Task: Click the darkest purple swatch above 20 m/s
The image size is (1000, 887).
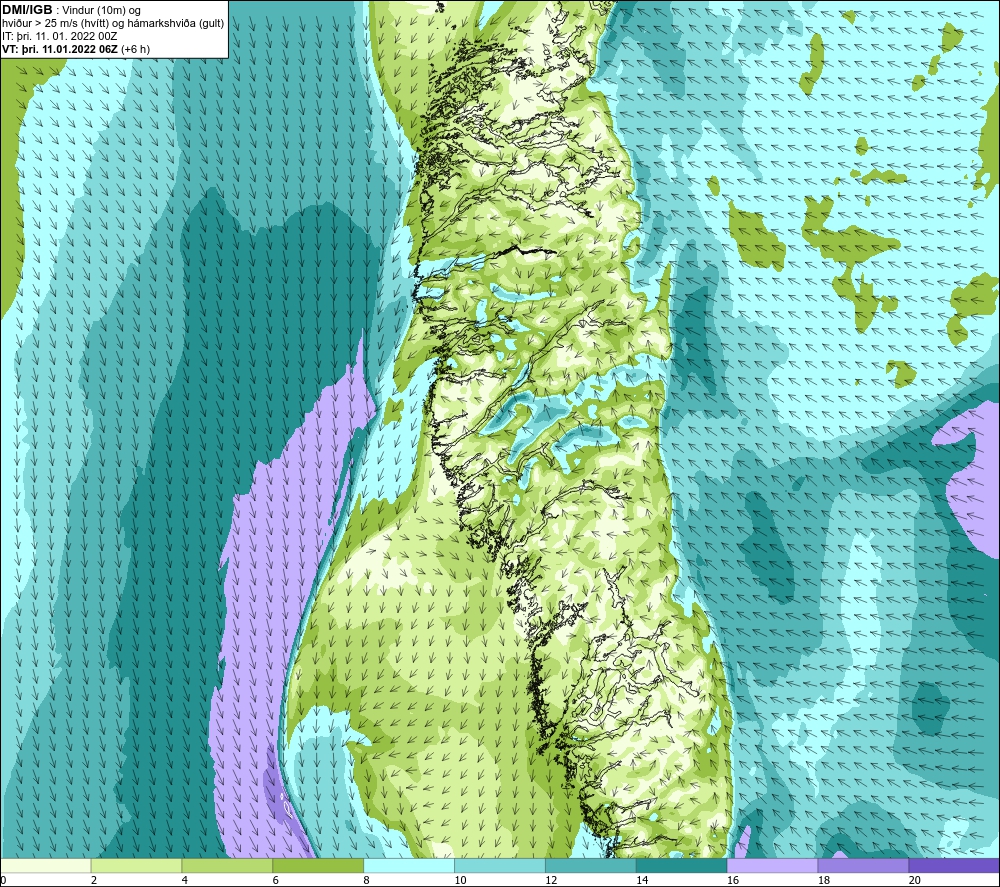Action: 954,866
